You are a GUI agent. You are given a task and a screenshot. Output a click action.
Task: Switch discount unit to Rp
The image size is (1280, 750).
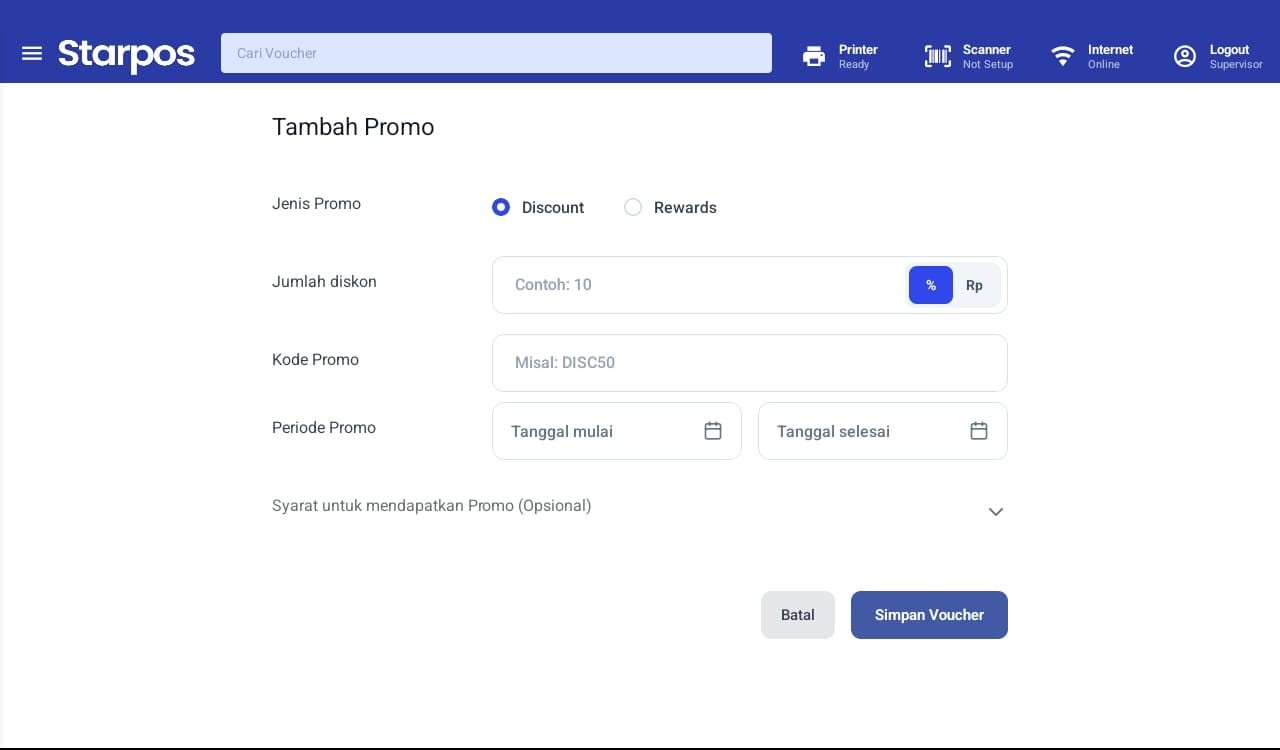pyautogui.click(x=974, y=285)
